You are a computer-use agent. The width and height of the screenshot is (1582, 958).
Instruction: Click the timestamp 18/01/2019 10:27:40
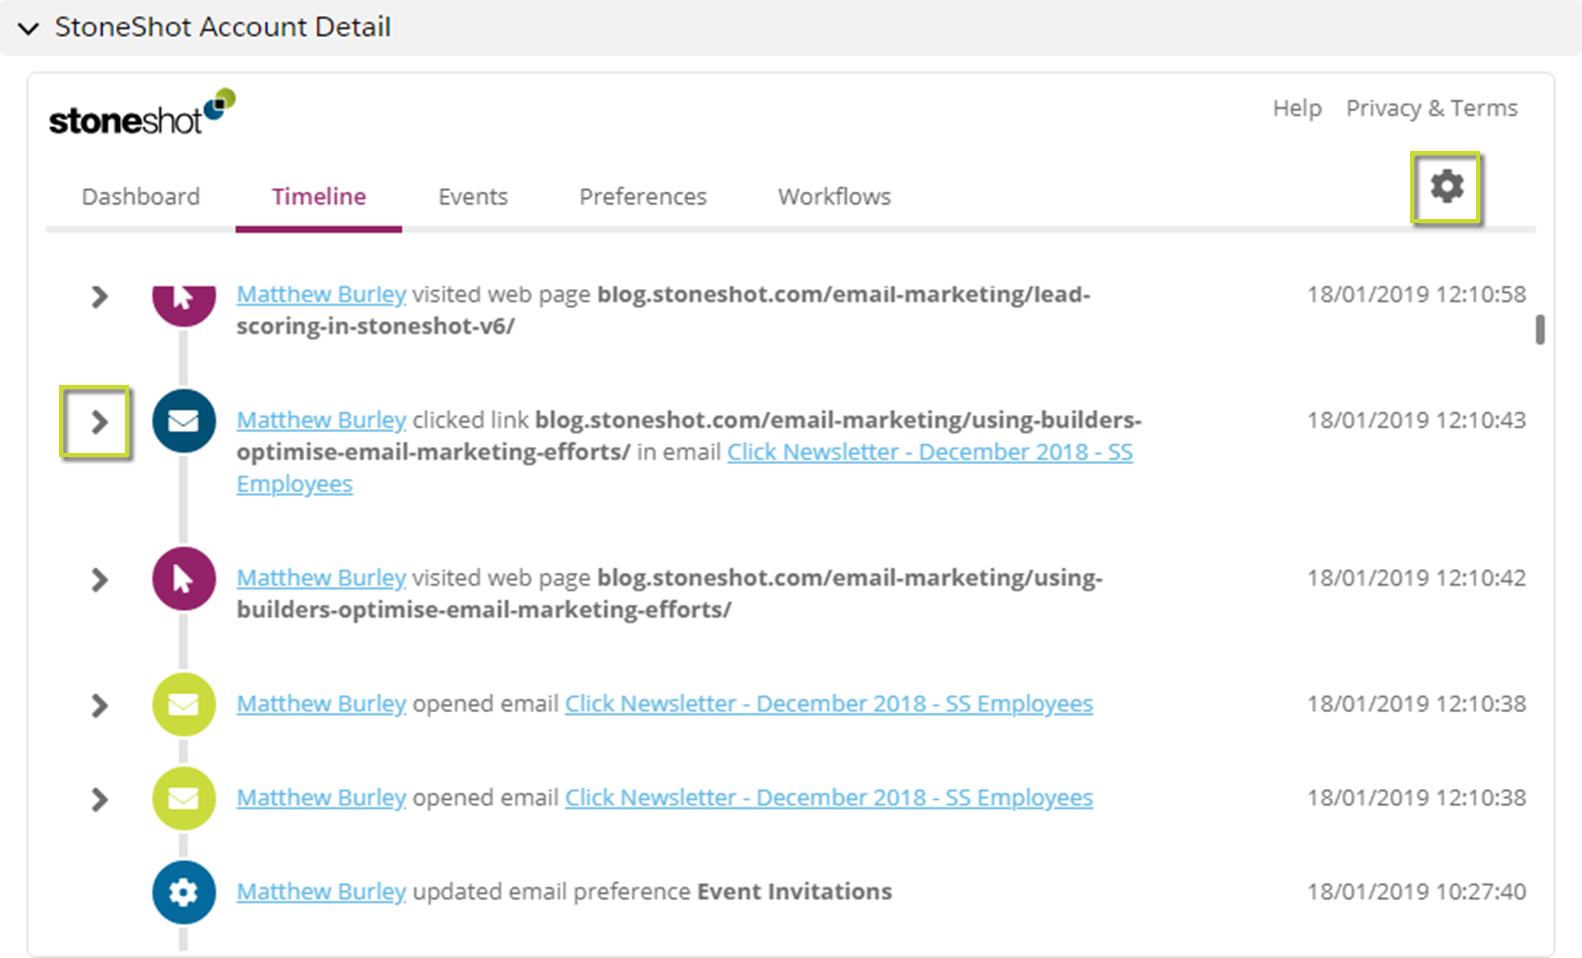click(1416, 892)
